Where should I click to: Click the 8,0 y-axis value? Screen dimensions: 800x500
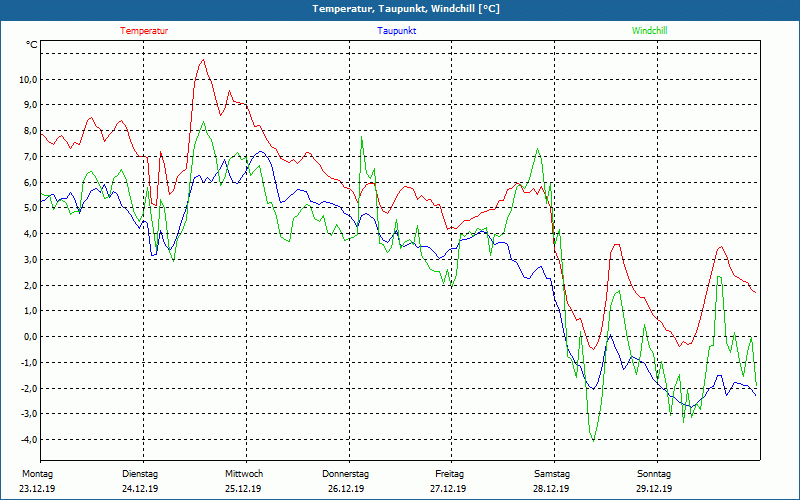pyautogui.click(x=30, y=131)
